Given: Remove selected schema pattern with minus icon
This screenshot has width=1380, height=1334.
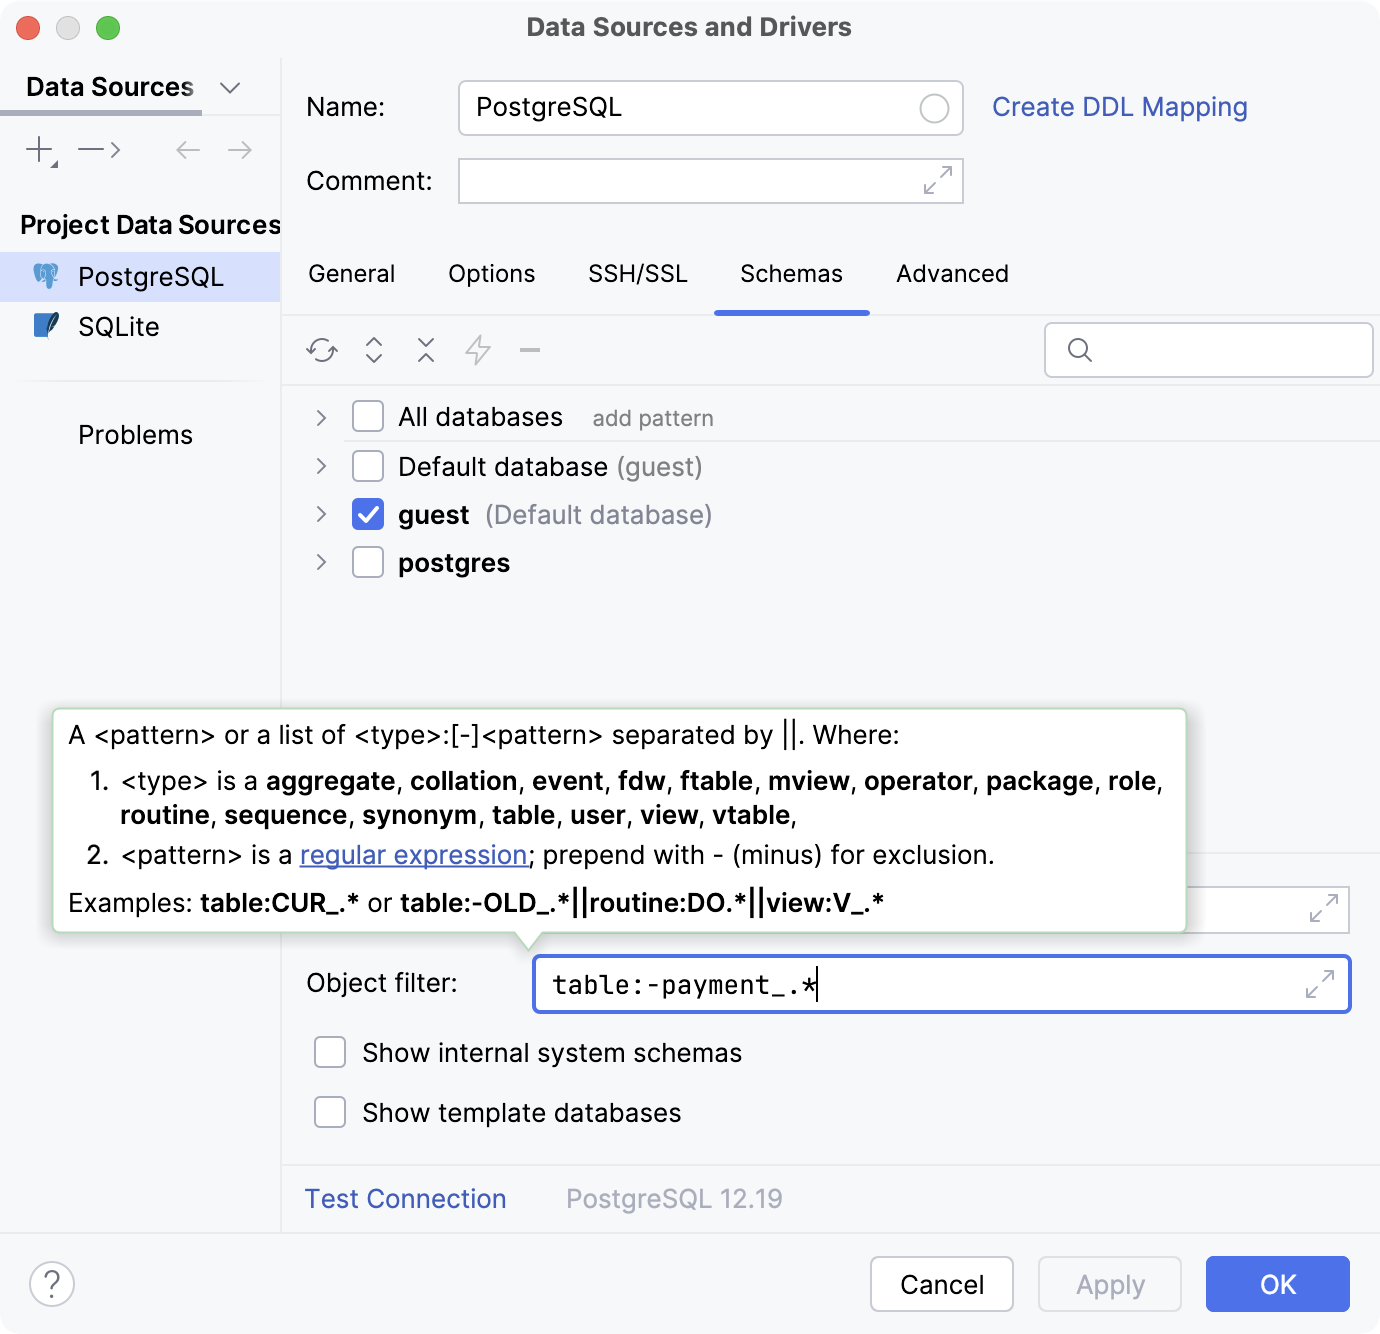Looking at the screenshot, I should 530,350.
